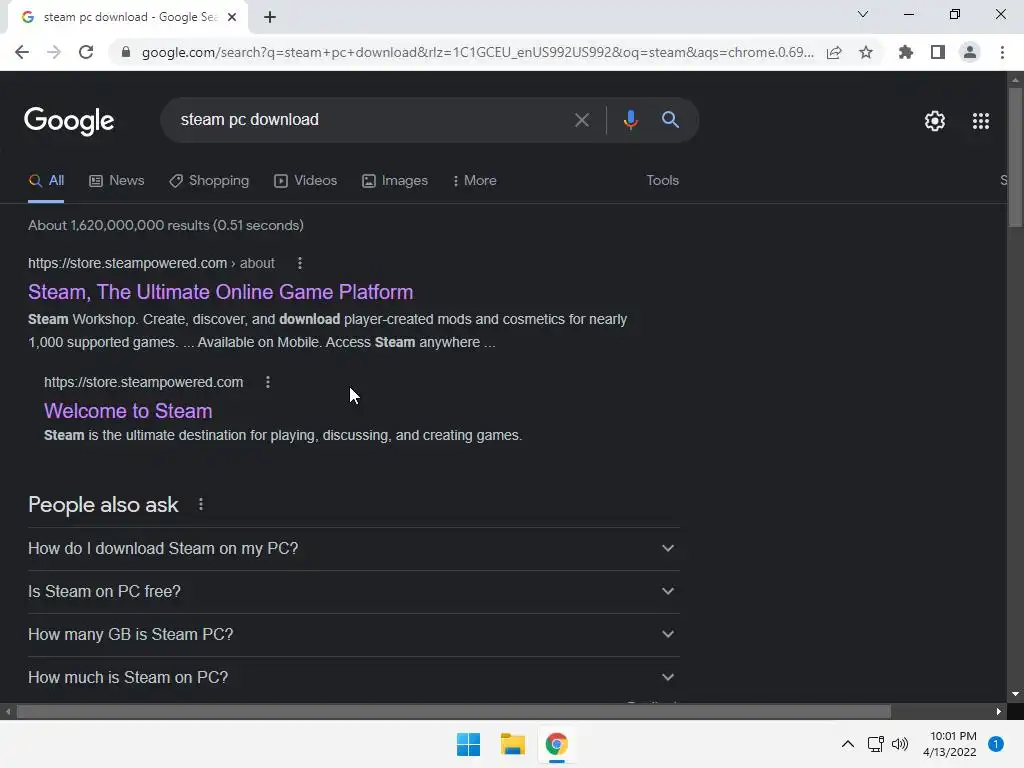Image resolution: width=1024 pixels, height=768 pixels.
Task: Close the steam pc download tab
Action: click(x=232, y=18)
